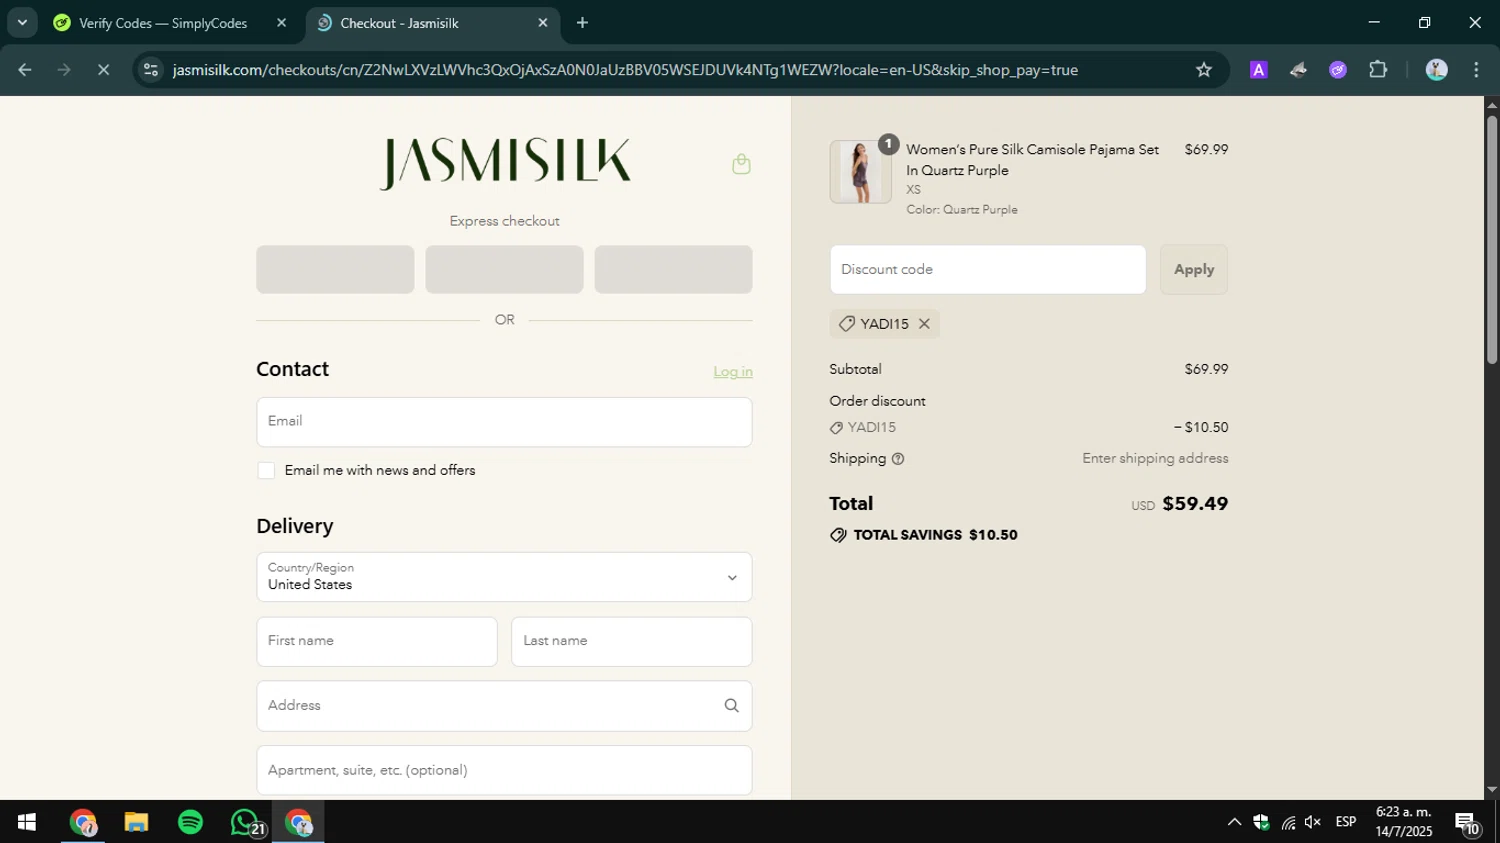1500x843 pixels.
Task: Click the scrollbar down arrow
Action: (1492, 790)
